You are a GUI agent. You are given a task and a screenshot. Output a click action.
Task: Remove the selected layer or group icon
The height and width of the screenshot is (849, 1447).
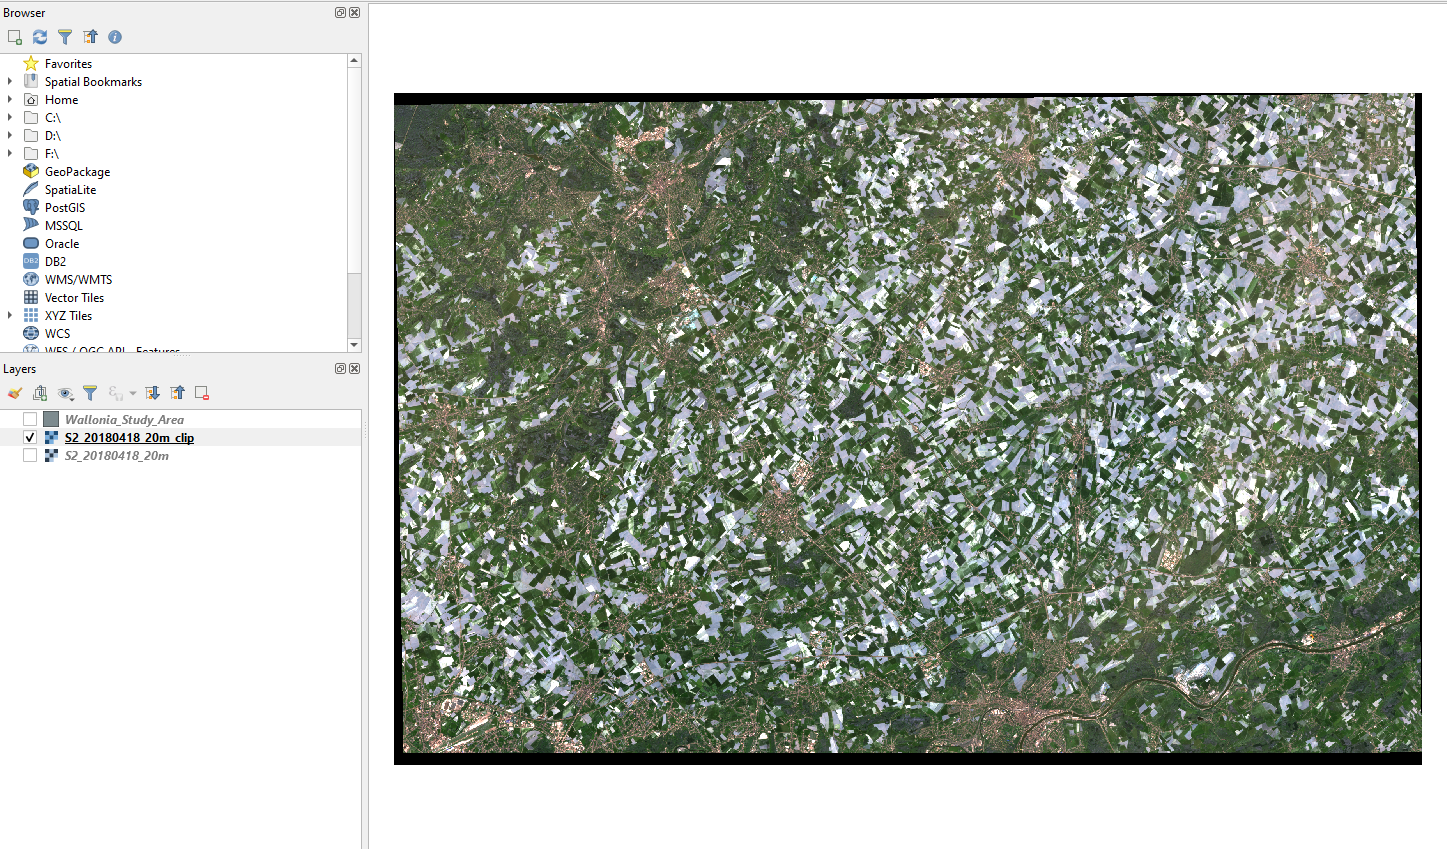tap(202, 393)
